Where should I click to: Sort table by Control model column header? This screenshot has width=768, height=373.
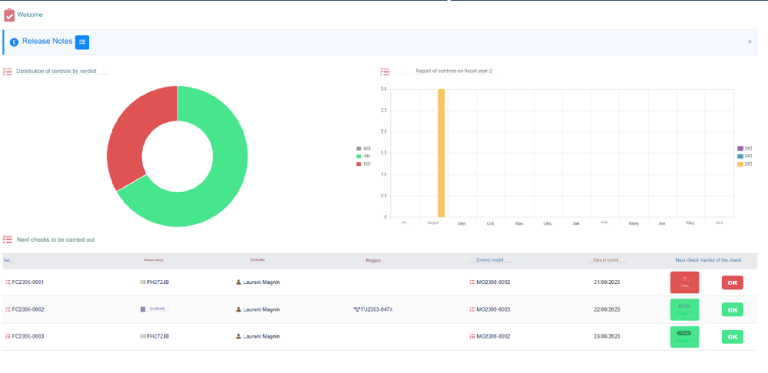[x=490, y=260]
